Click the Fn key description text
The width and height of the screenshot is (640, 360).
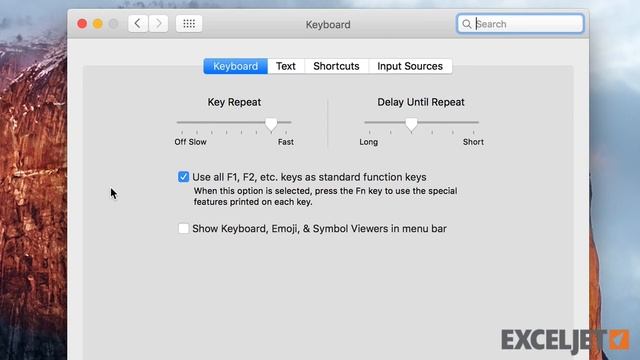(325, 196)
